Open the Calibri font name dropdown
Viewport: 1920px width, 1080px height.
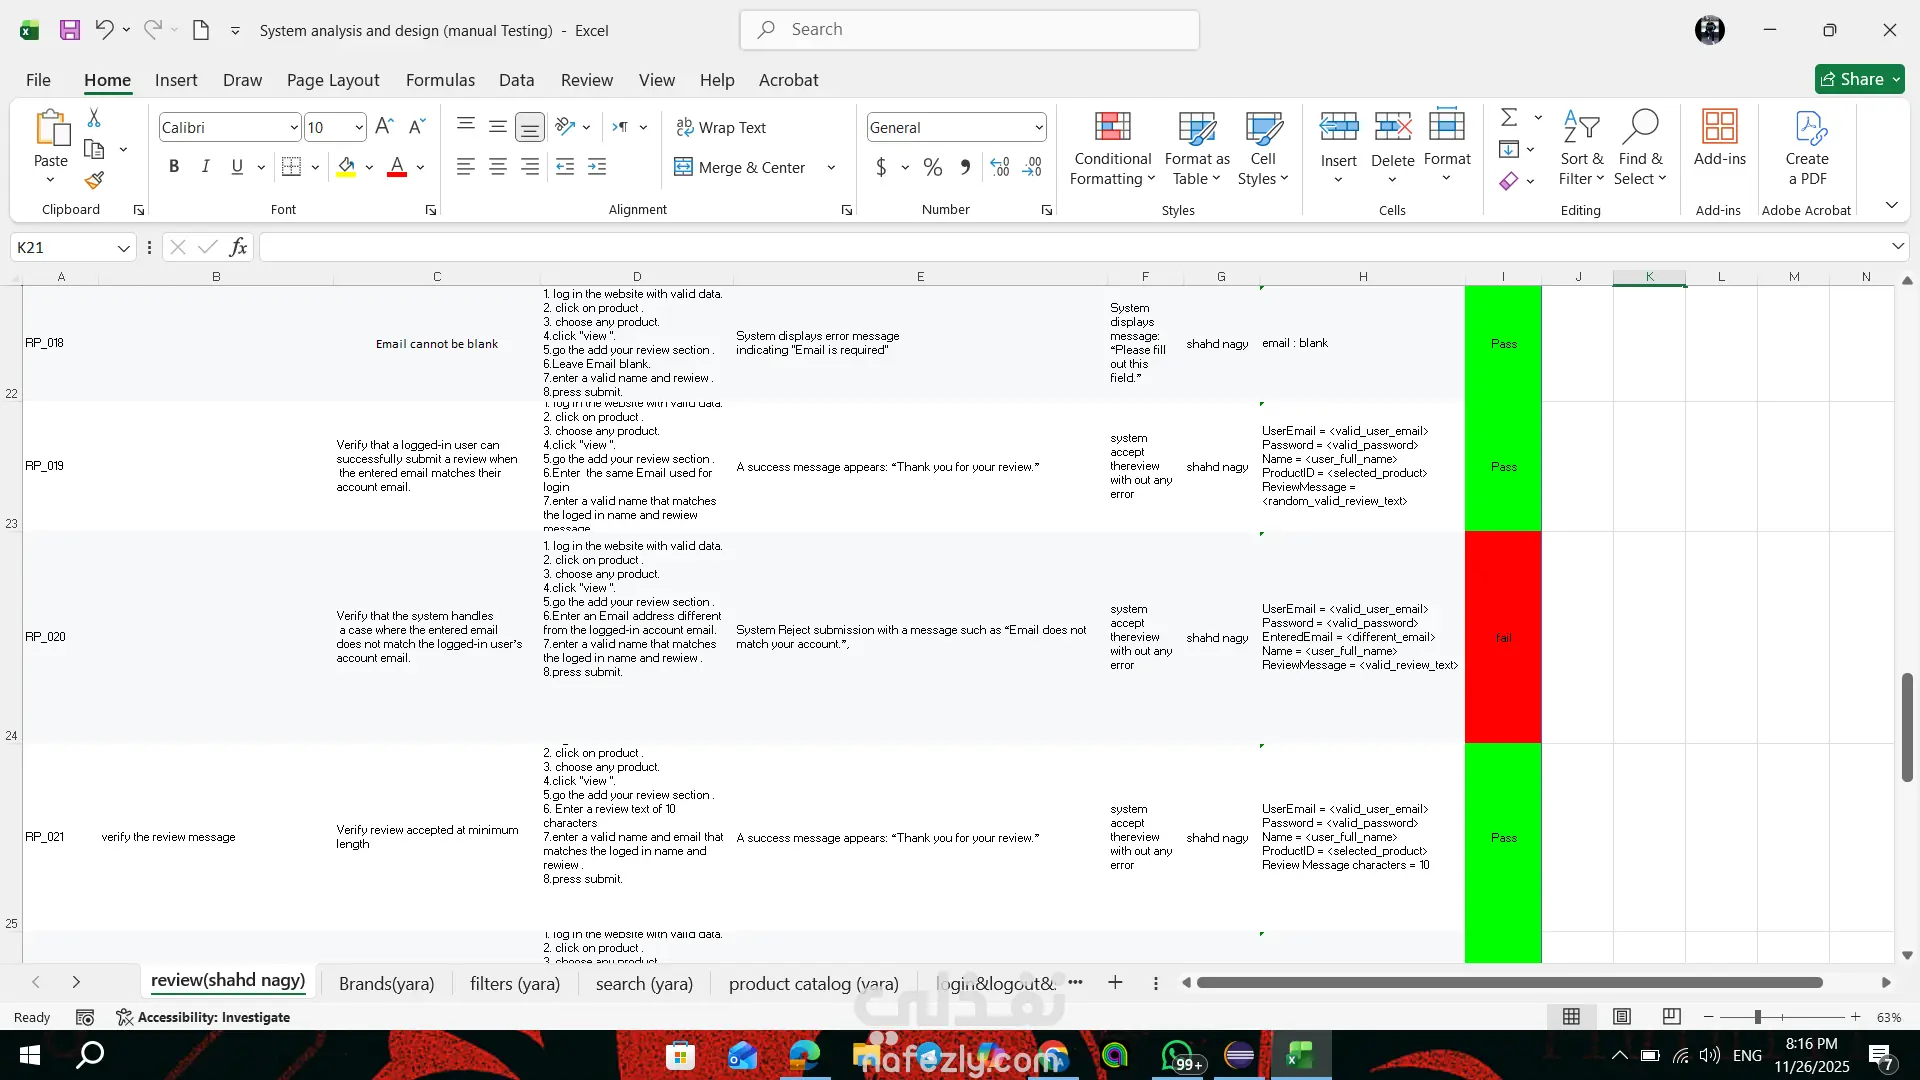(x=293, y=127)
